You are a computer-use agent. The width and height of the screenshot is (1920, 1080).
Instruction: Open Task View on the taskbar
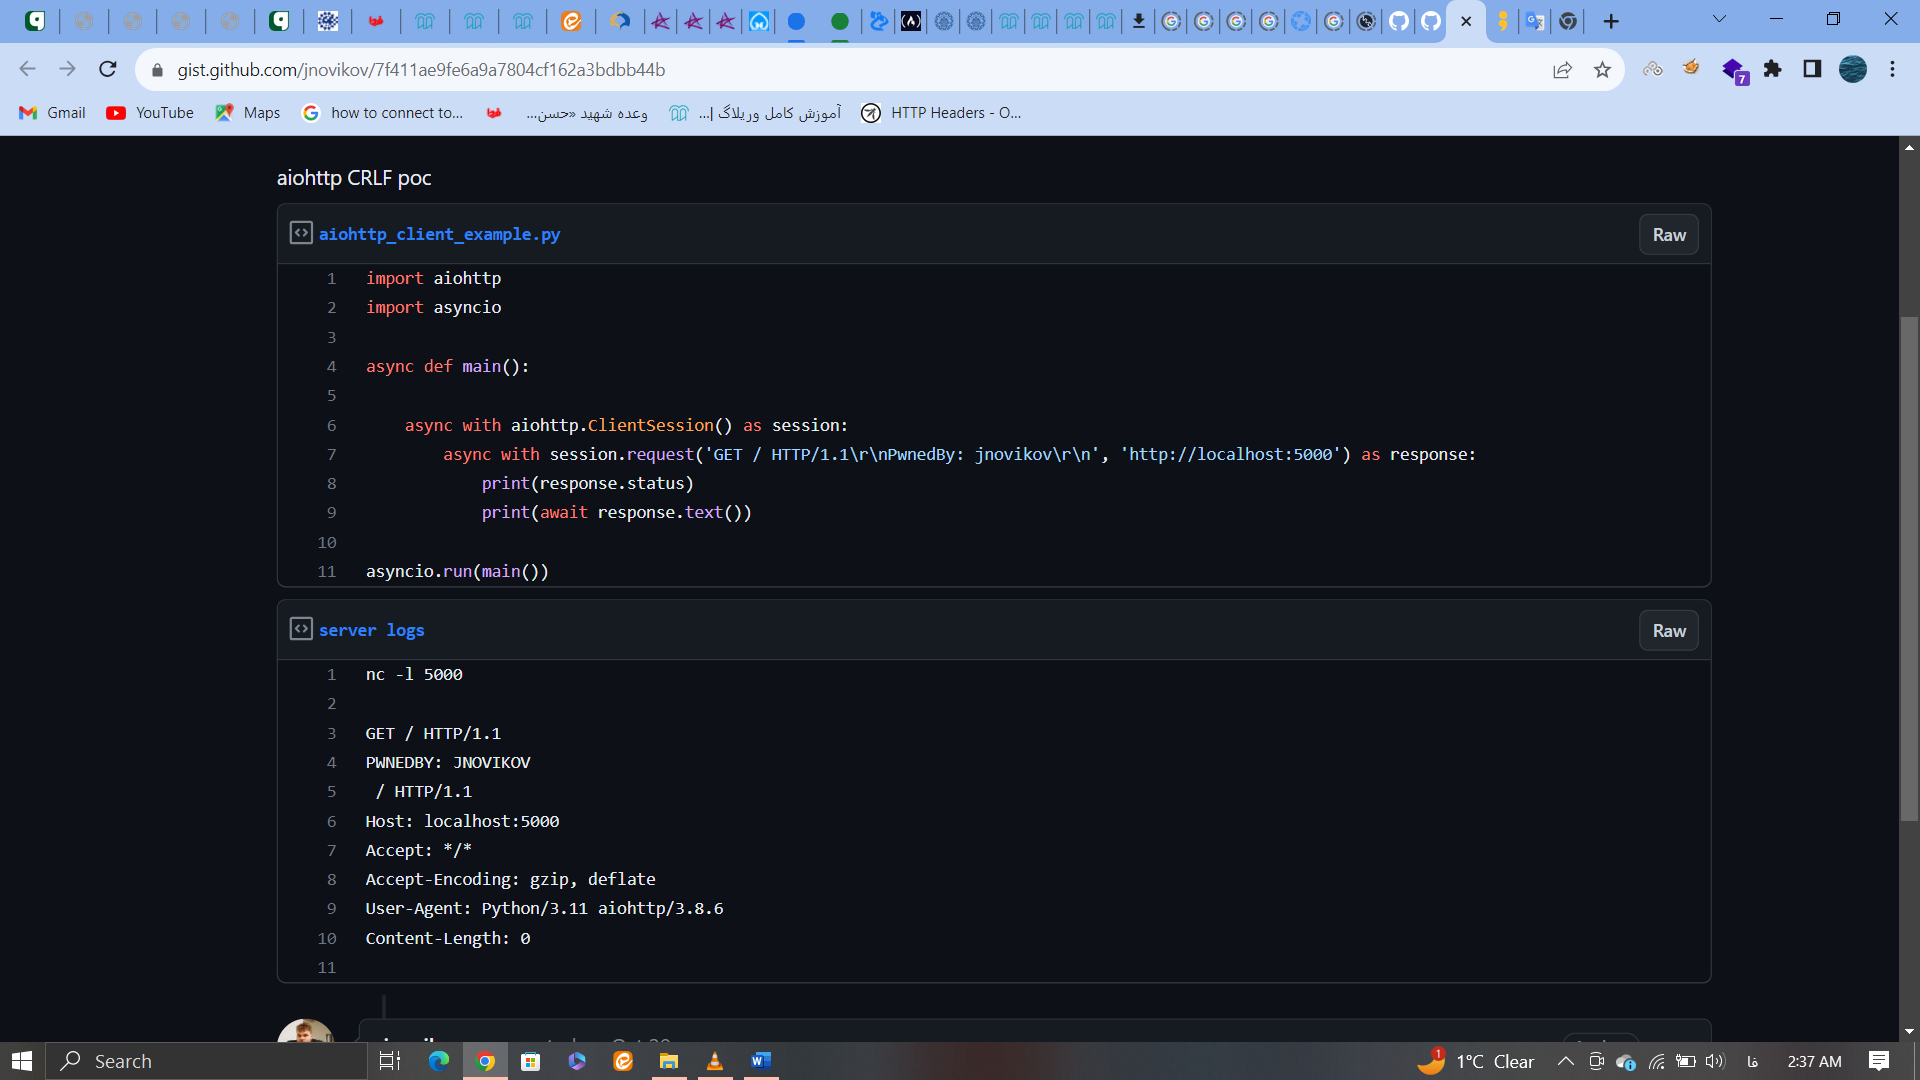[x=390, y=1061]
